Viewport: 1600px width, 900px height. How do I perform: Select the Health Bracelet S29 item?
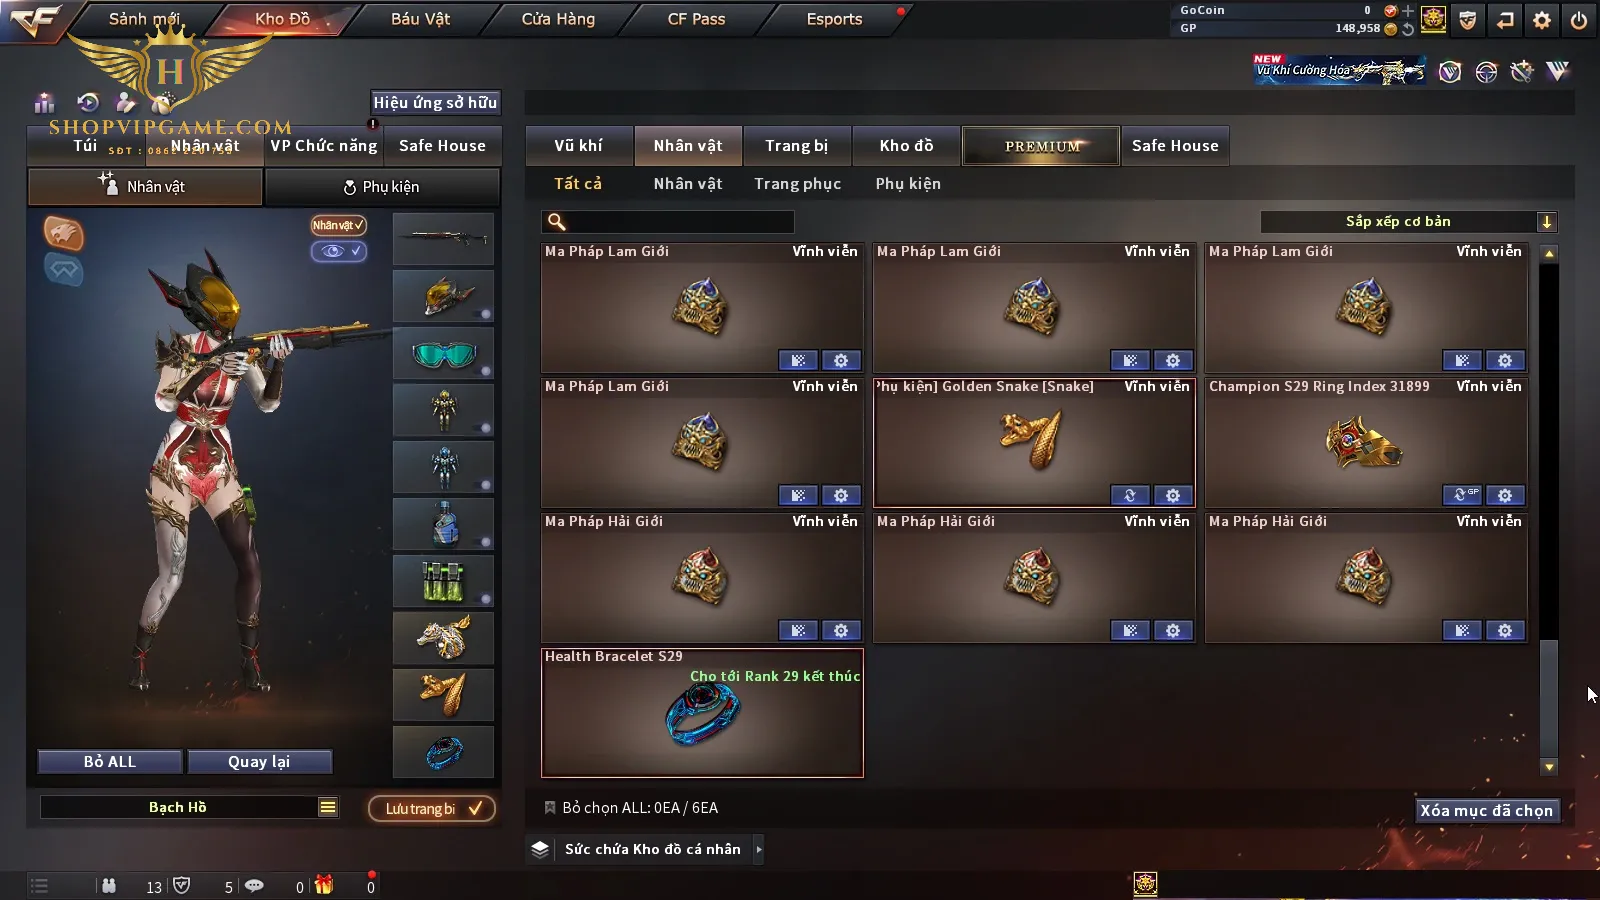pos(702,712)
